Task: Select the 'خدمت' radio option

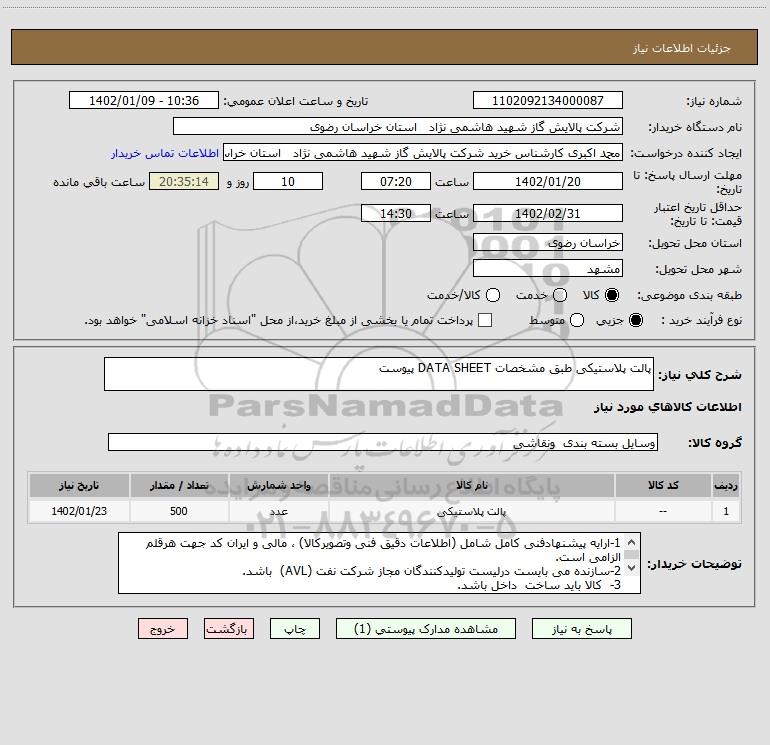Action: point(560,295)
